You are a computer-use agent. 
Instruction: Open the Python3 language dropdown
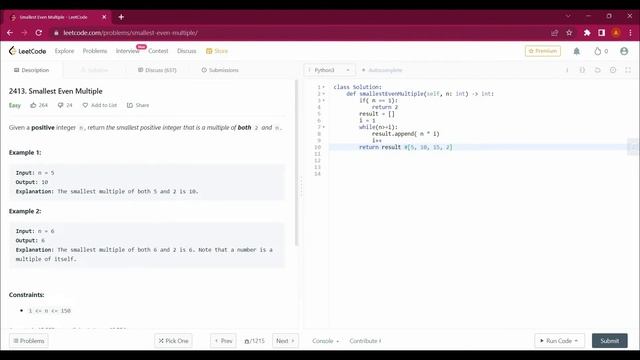[x=329, y=70]
